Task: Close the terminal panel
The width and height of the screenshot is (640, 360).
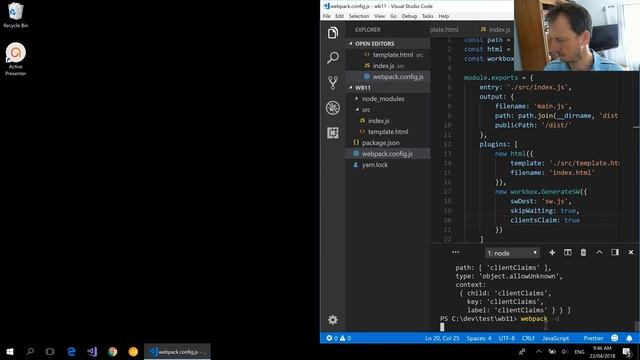Action: click(631, 253)
